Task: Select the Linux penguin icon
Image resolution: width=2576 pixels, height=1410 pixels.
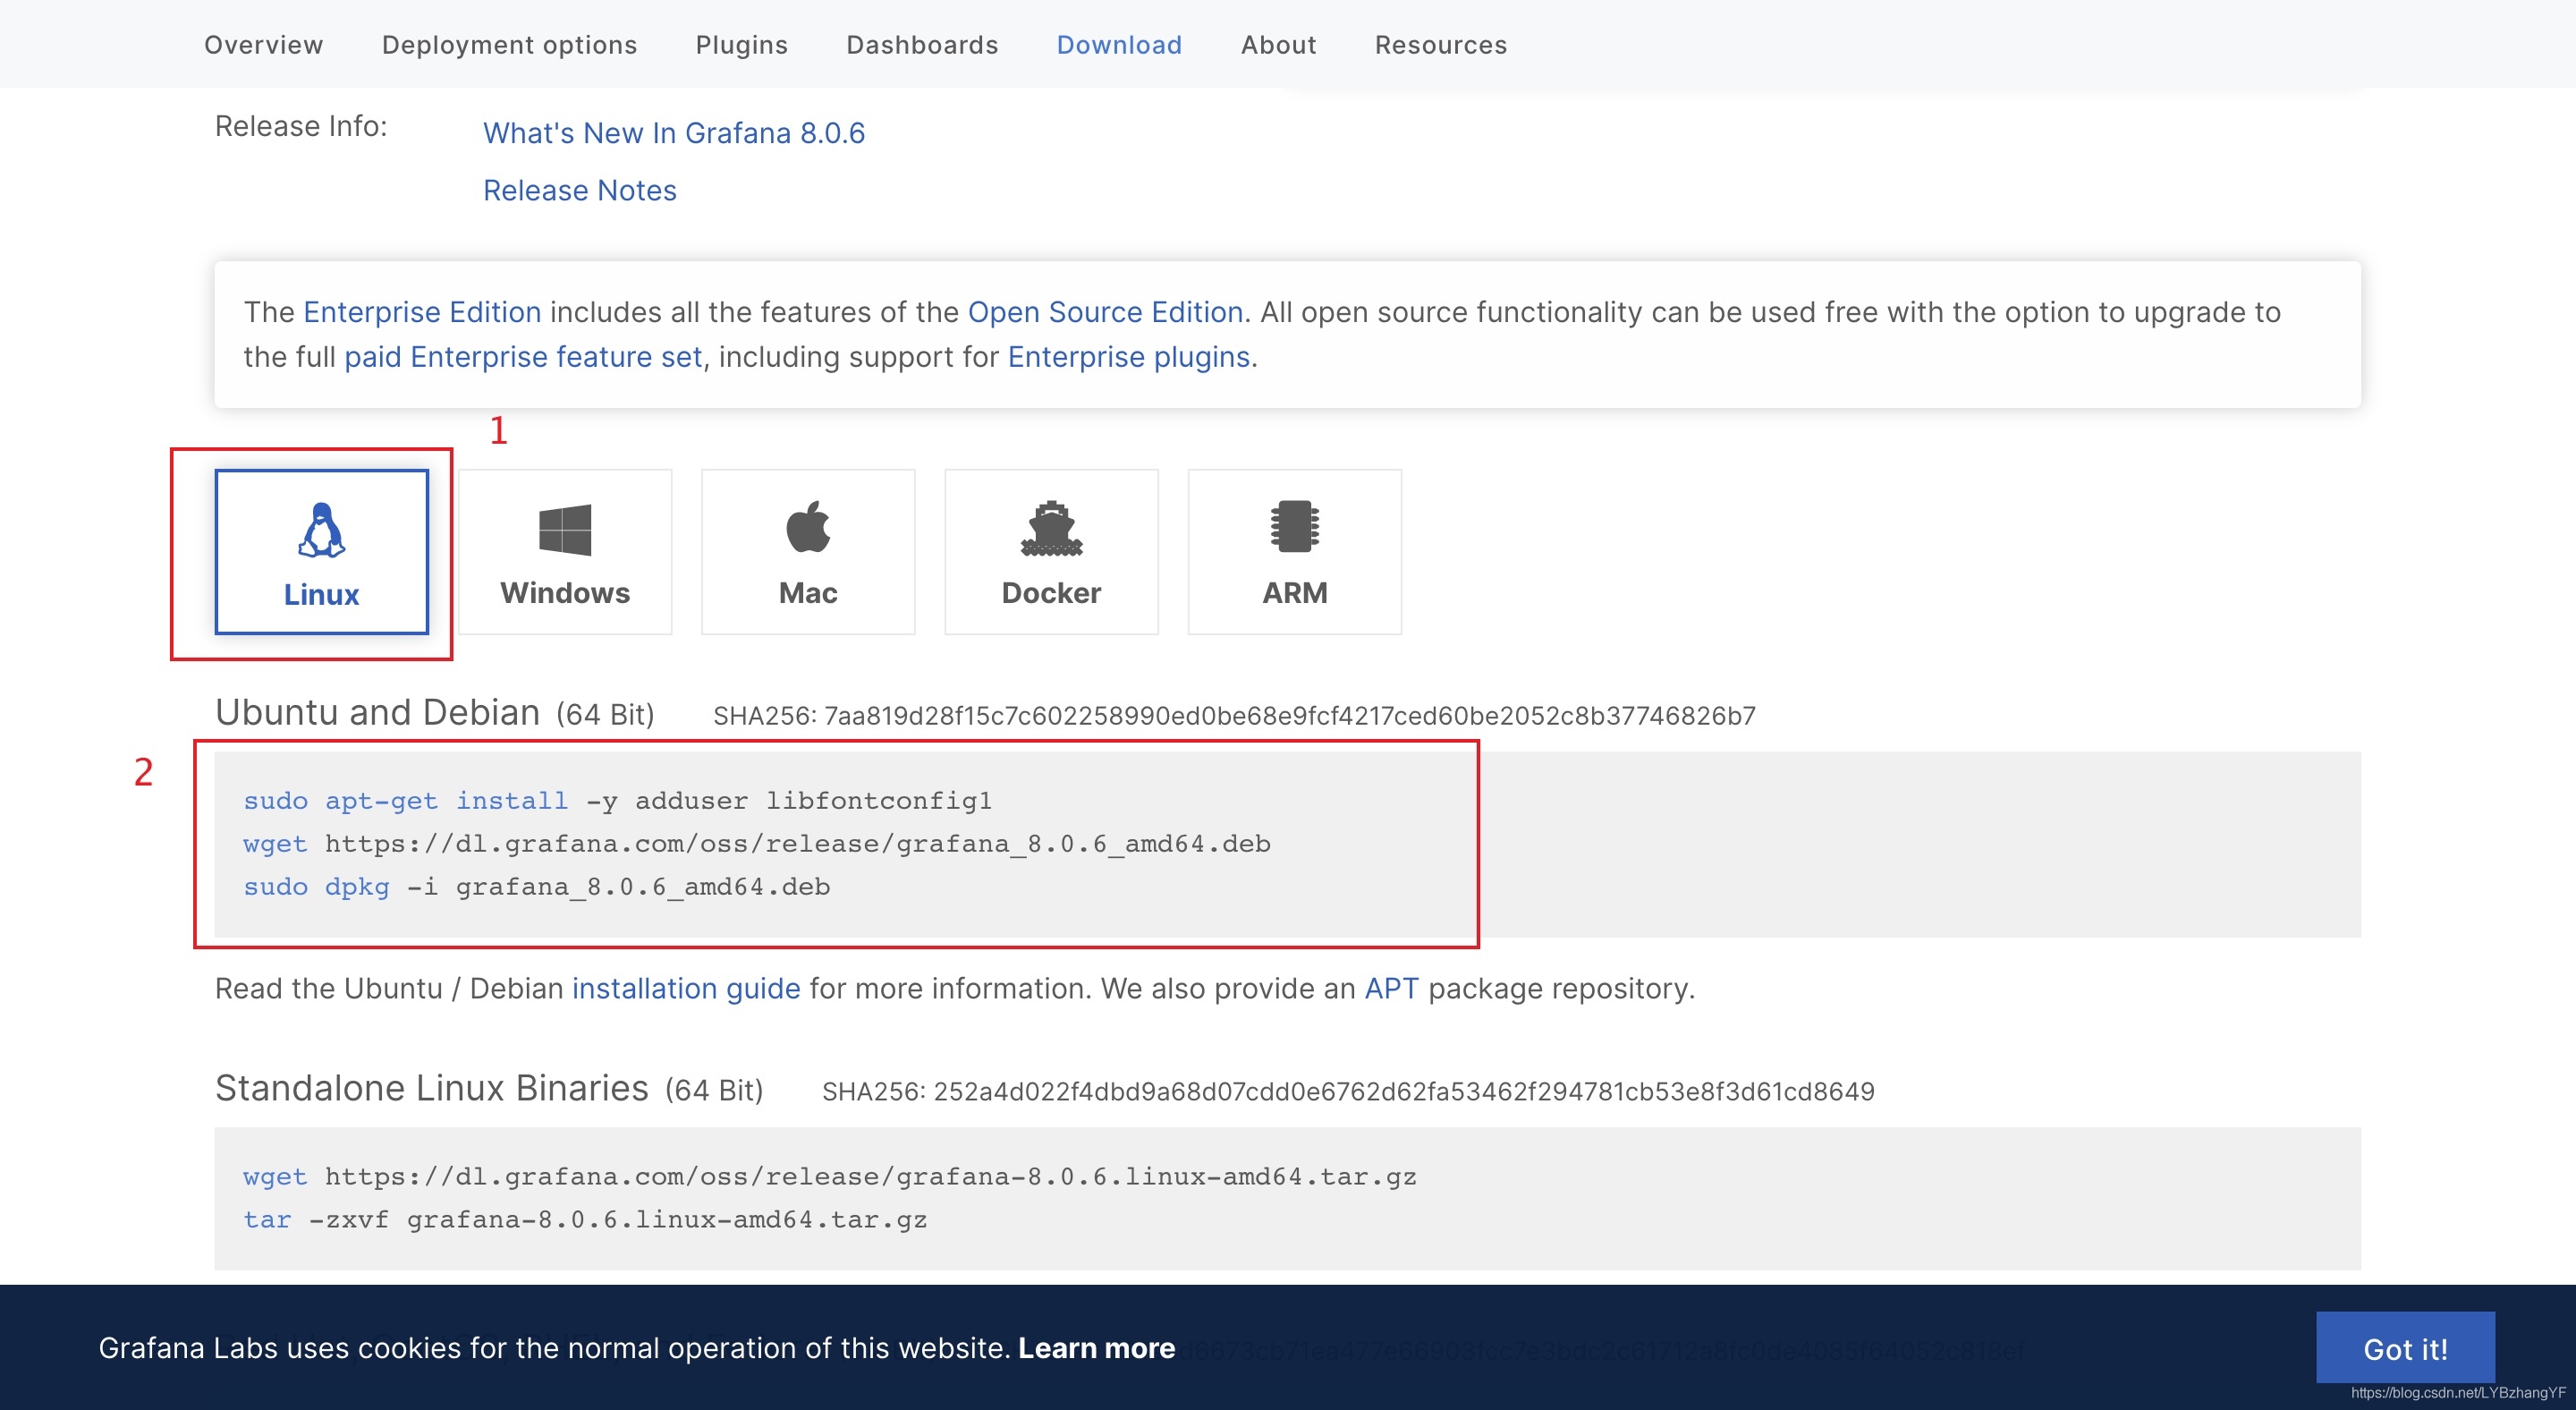Action: (321, 529)
